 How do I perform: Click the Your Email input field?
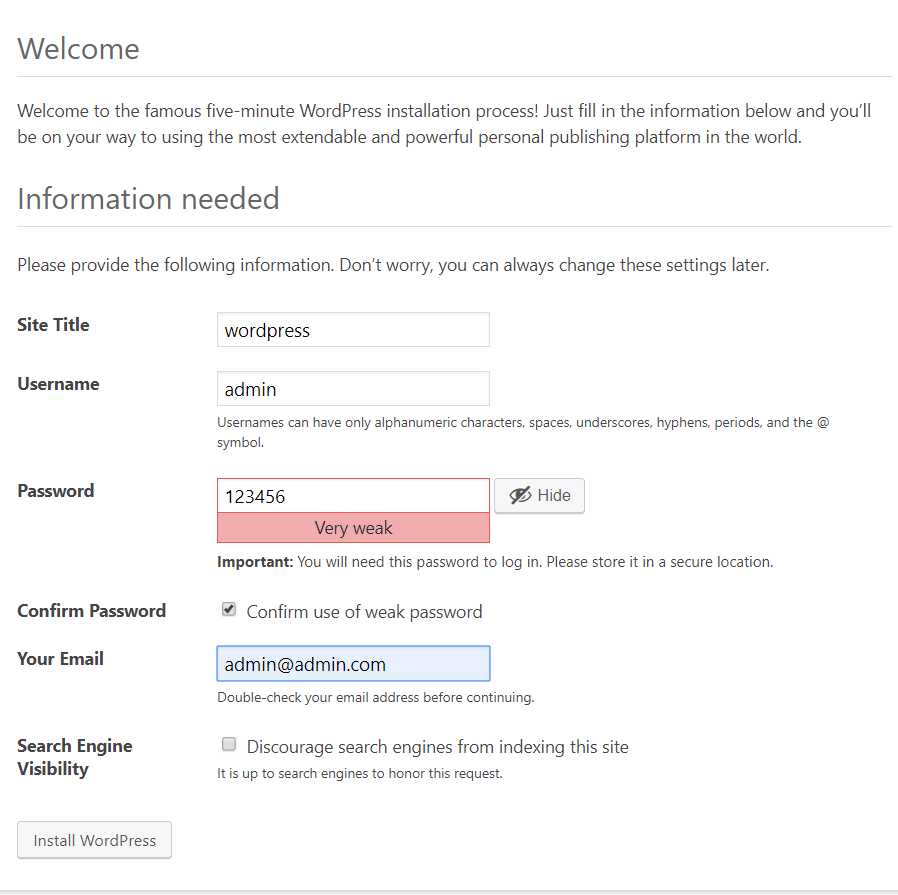pyautogui.click(x=353, y=663)
